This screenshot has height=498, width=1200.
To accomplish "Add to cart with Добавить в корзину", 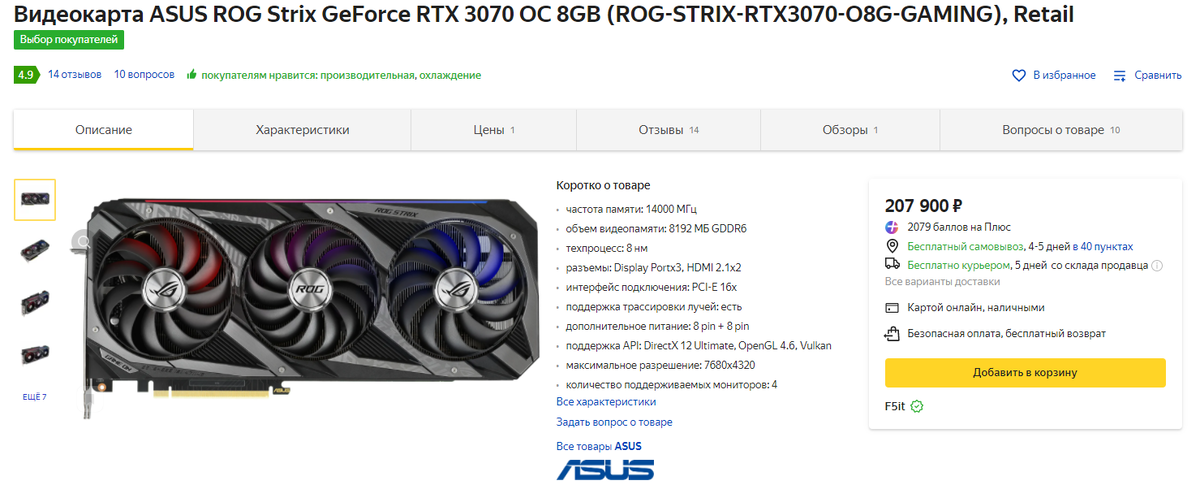I will tap(1025, 373).
